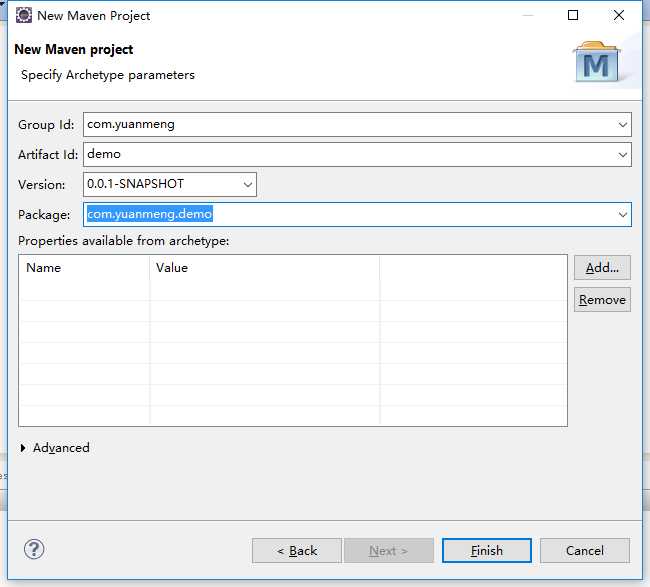This screenshot has width=650, height=587.
Task: Open the Package dropdown arrow
Action: tap(622, 214)
